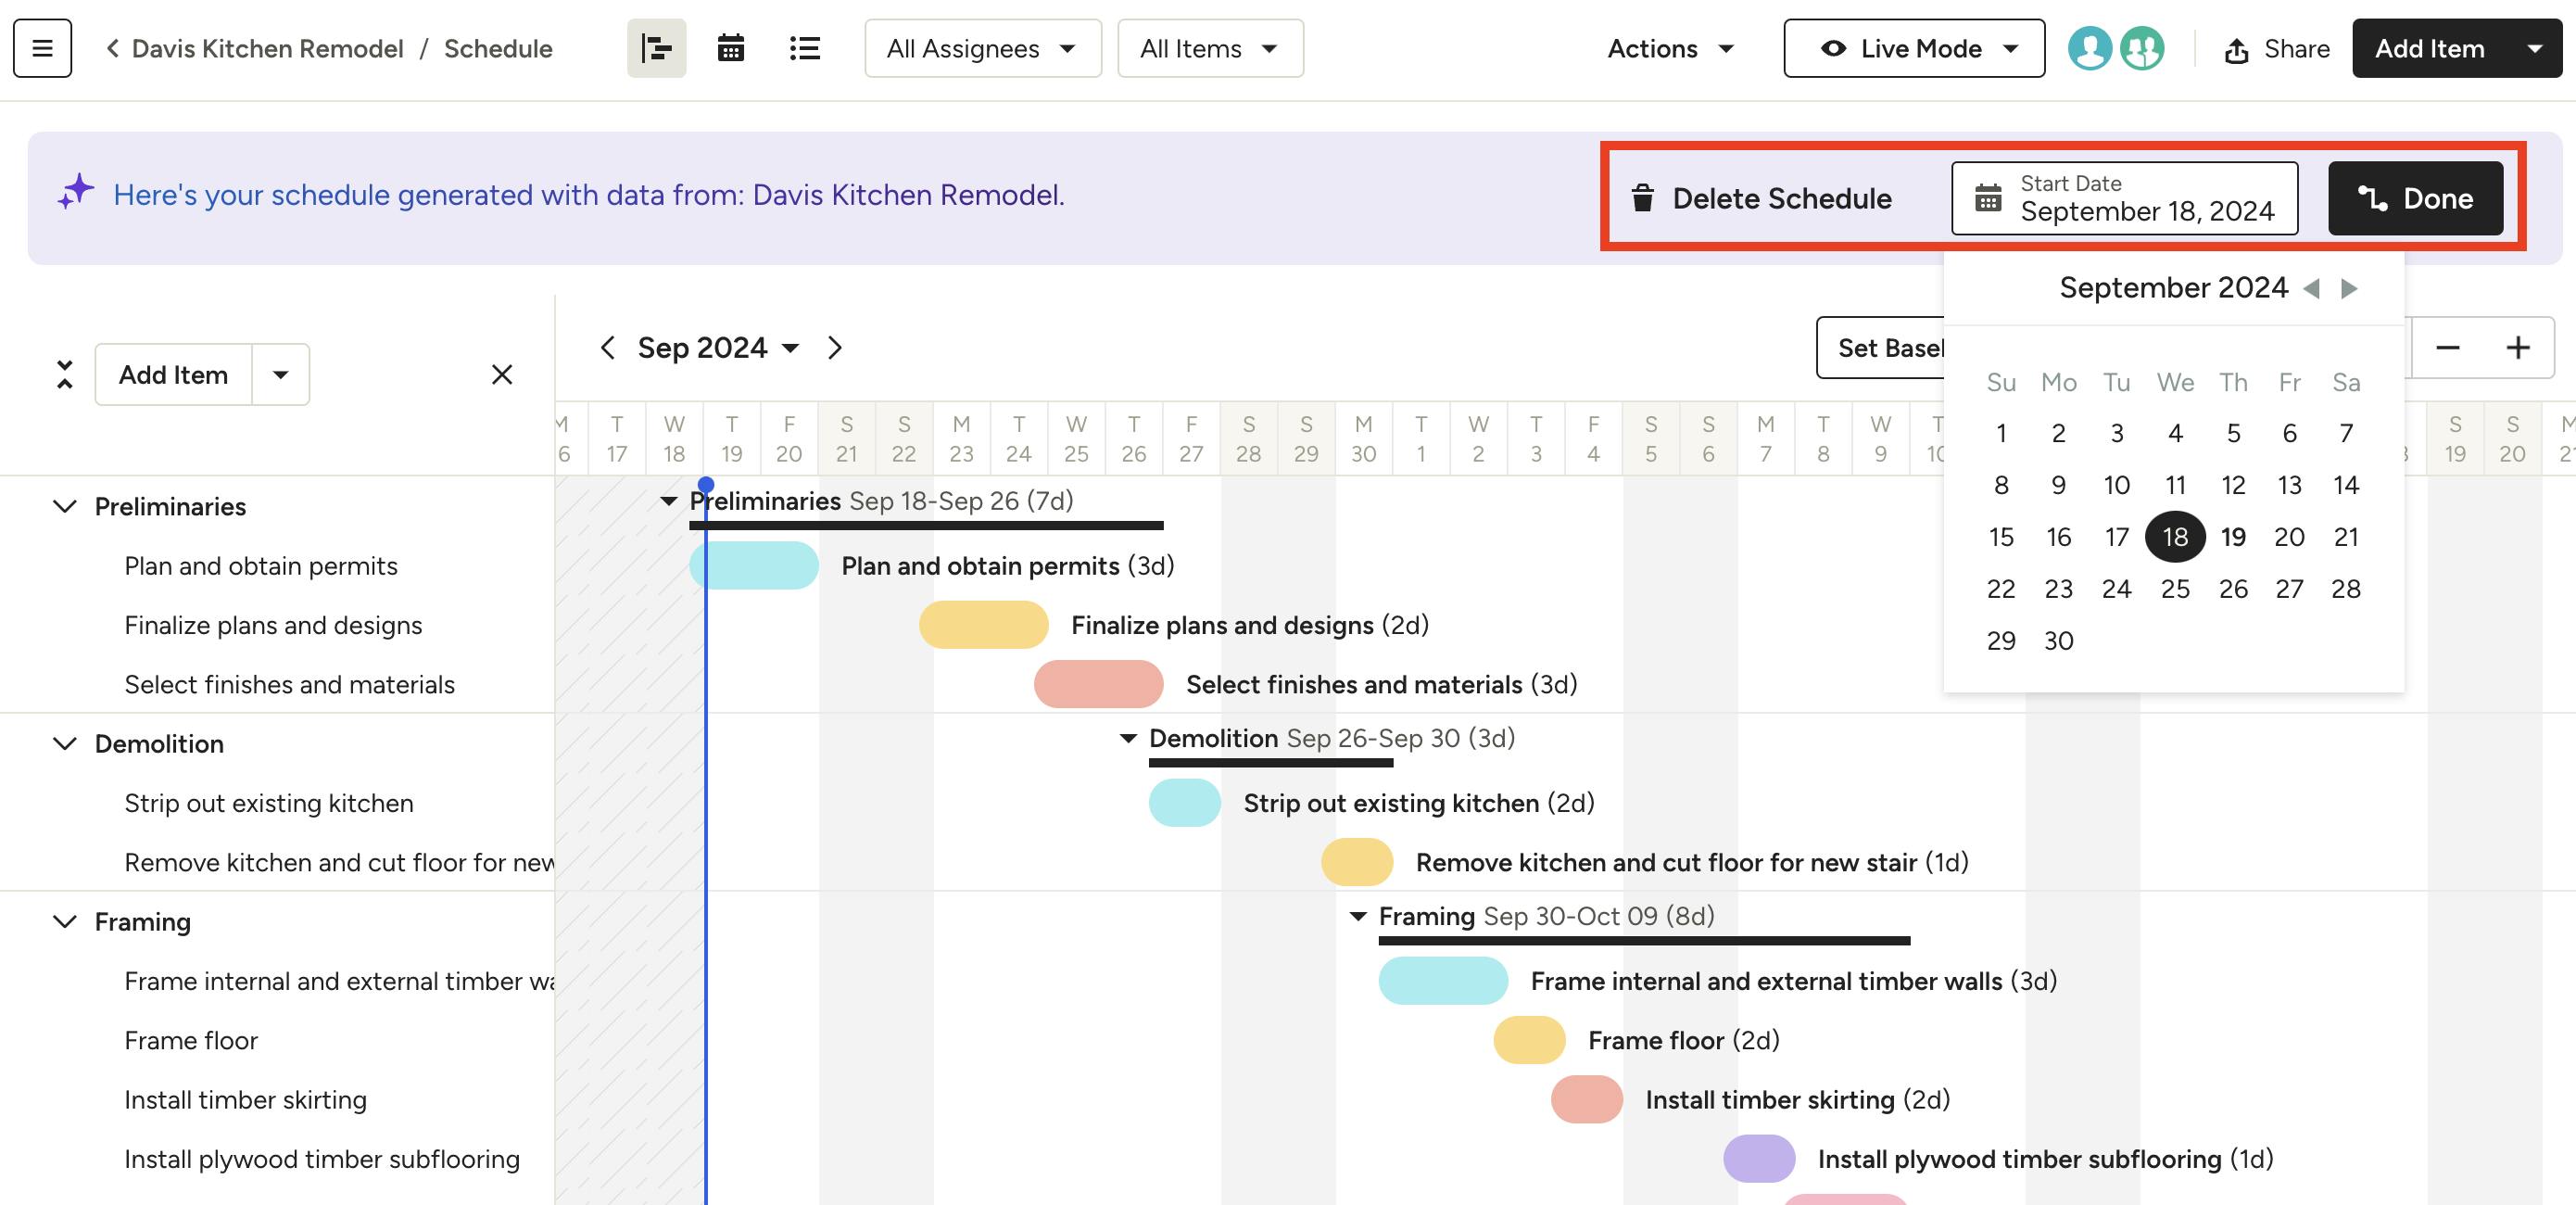Switch to the Gantt chart view icon

[656, 47]
